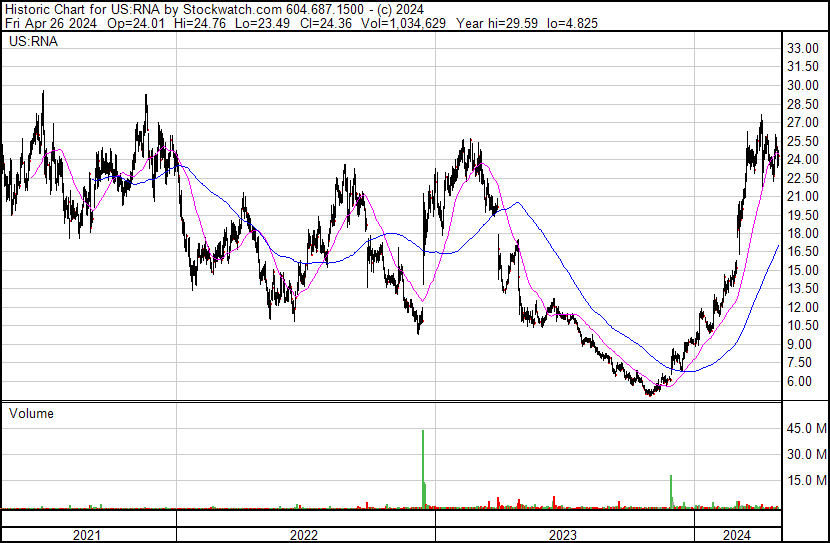Screen dimensions: 830x543
Task: Click the 19.50 price axis label
Action: click(803, 215)
